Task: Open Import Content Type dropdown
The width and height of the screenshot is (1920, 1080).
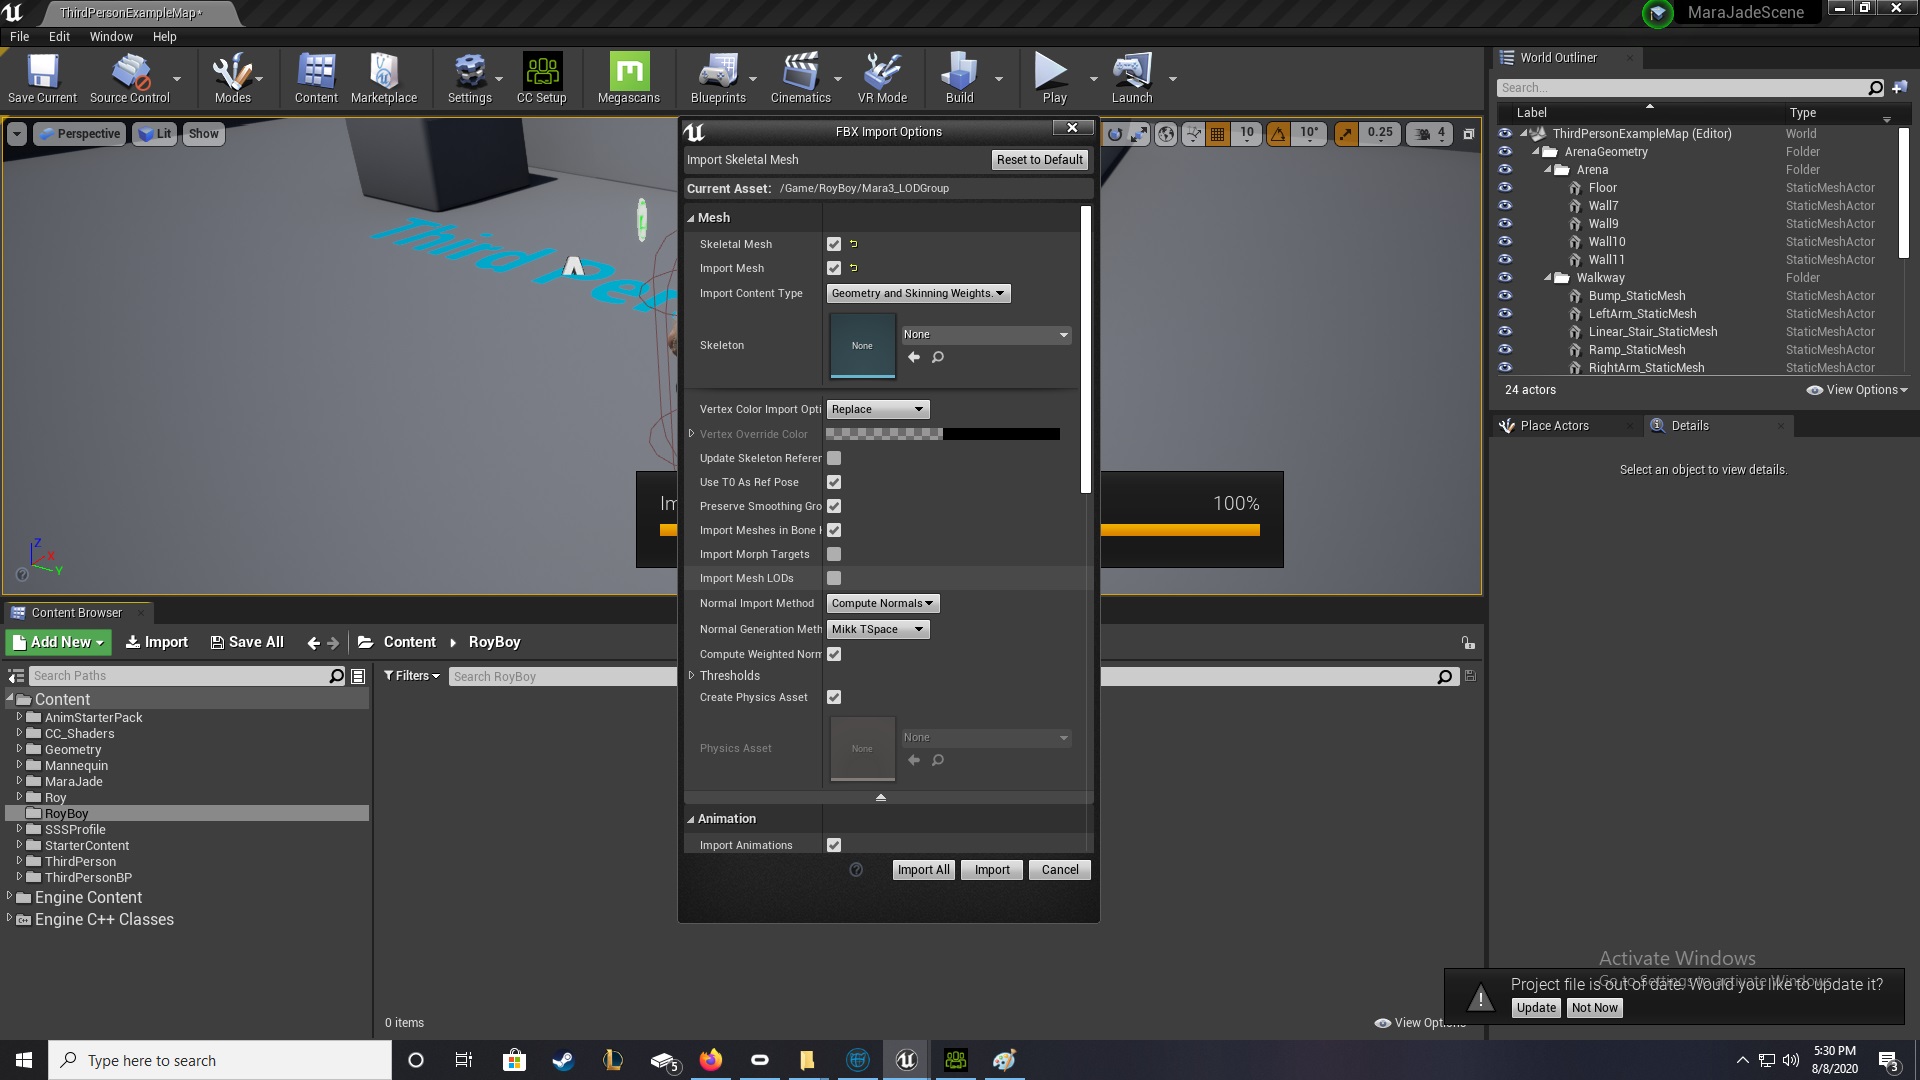Action: [918, 293]
